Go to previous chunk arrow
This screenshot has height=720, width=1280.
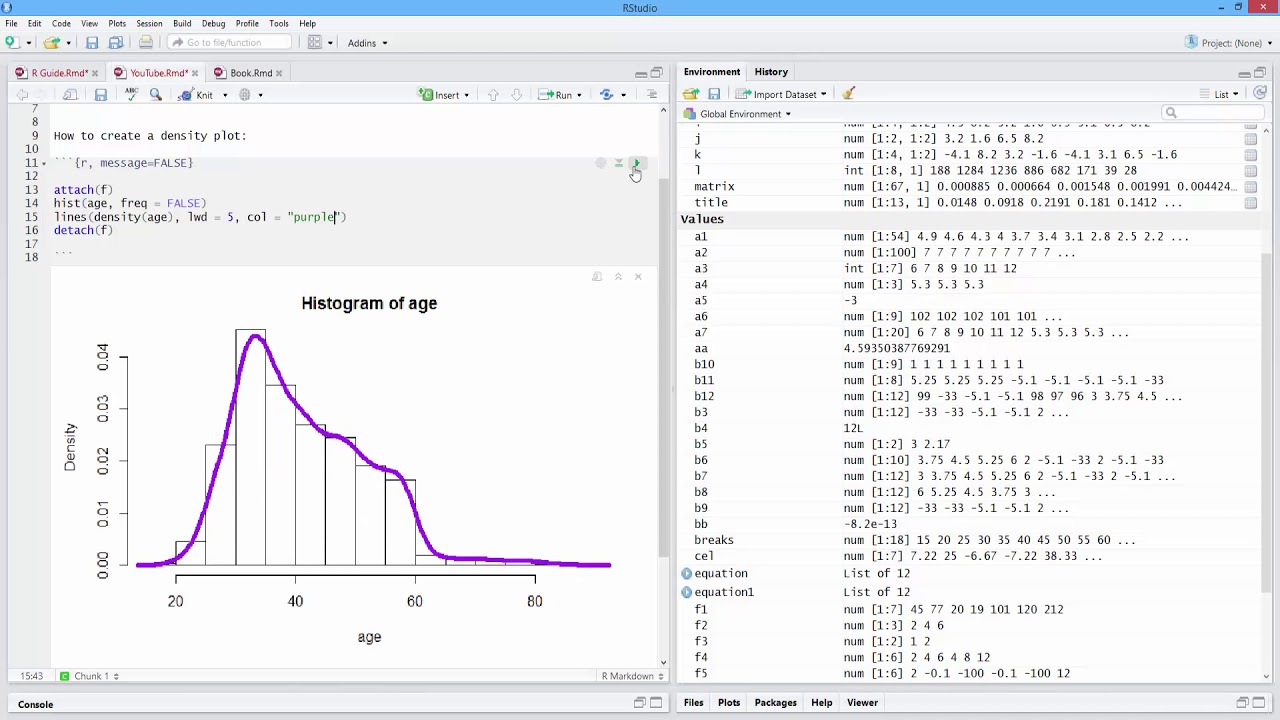click(493, 94)
